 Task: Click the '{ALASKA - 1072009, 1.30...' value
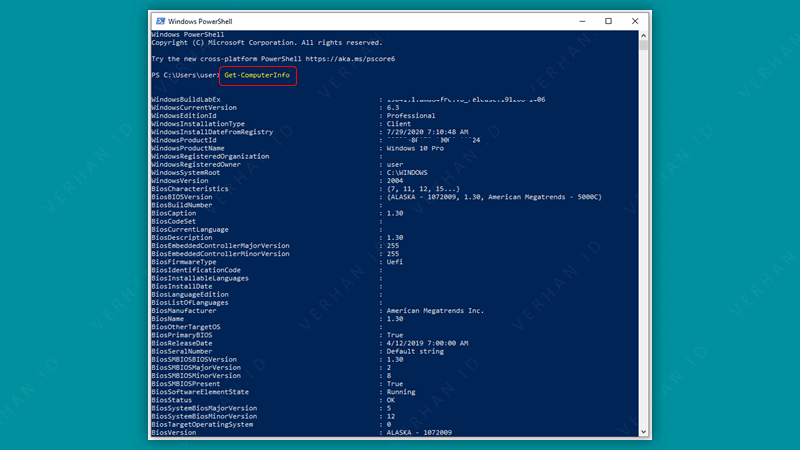point(494,197)
